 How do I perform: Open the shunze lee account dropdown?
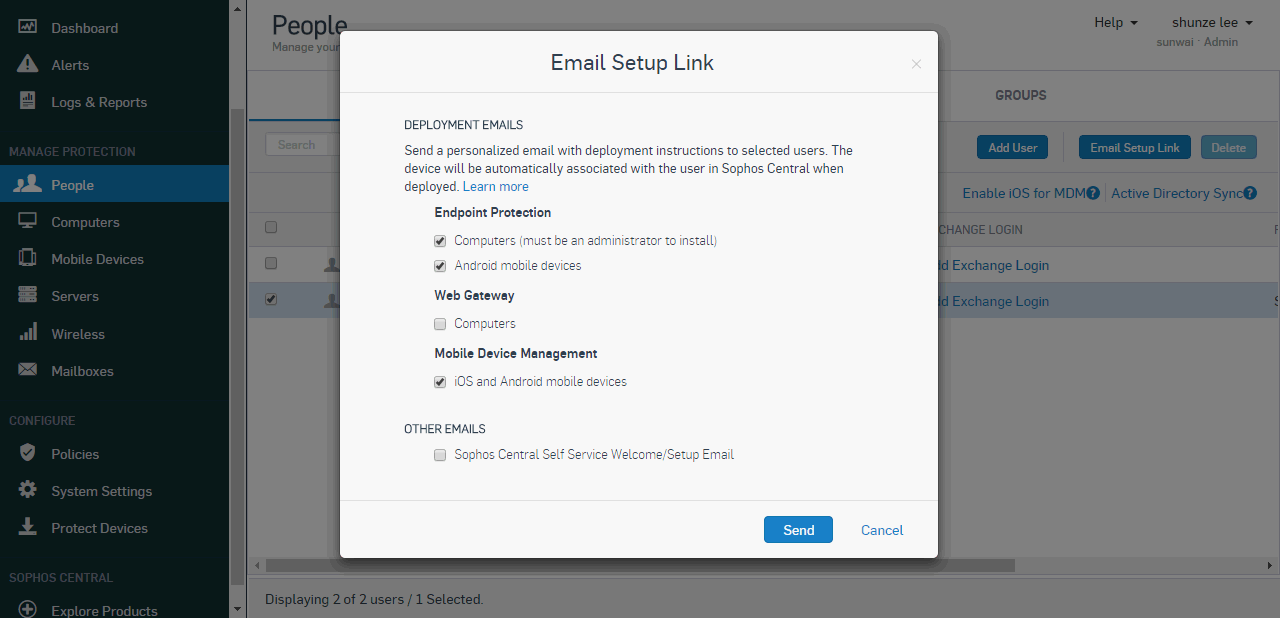coord(1212,22)
